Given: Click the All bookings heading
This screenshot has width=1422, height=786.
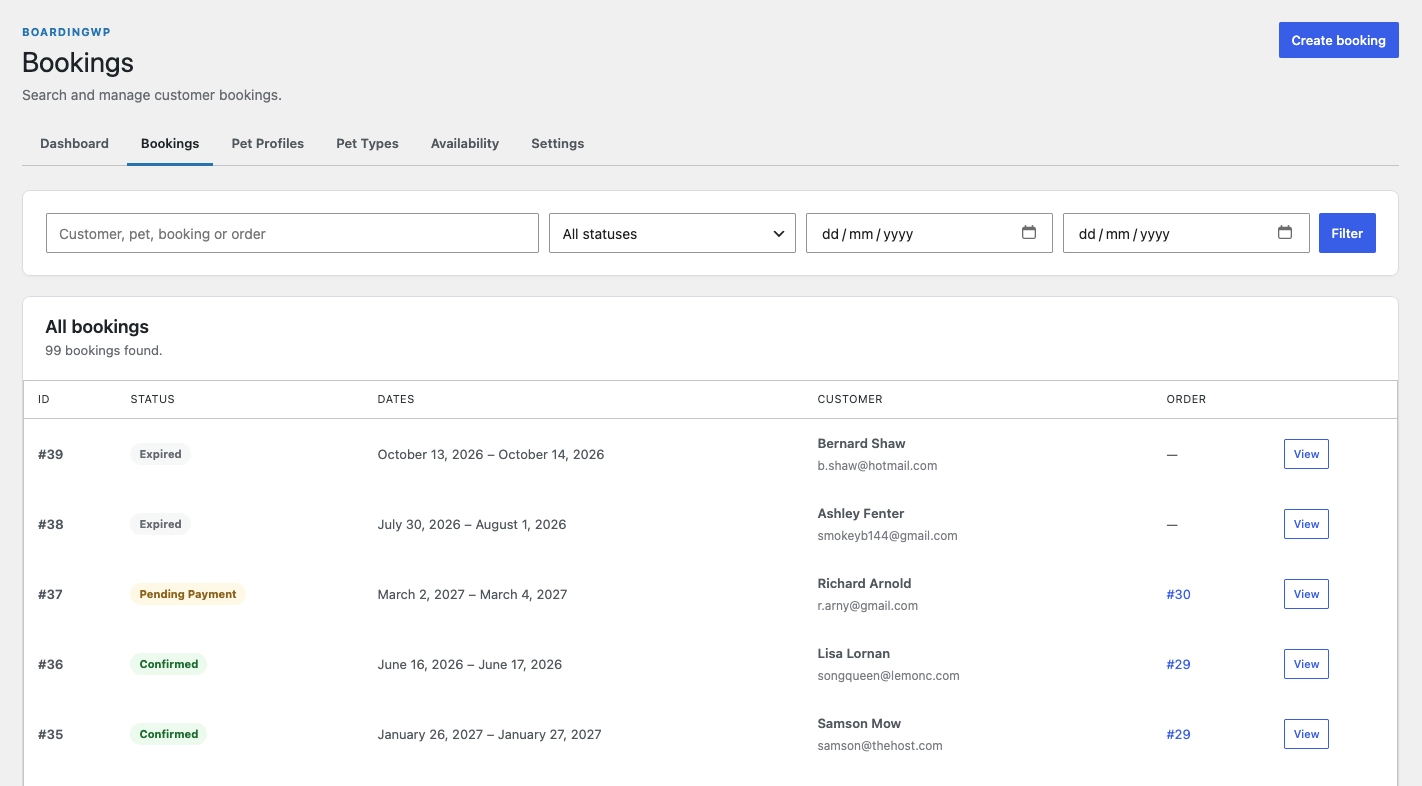Looking at the screenshot, I should [x=97, y=326].
